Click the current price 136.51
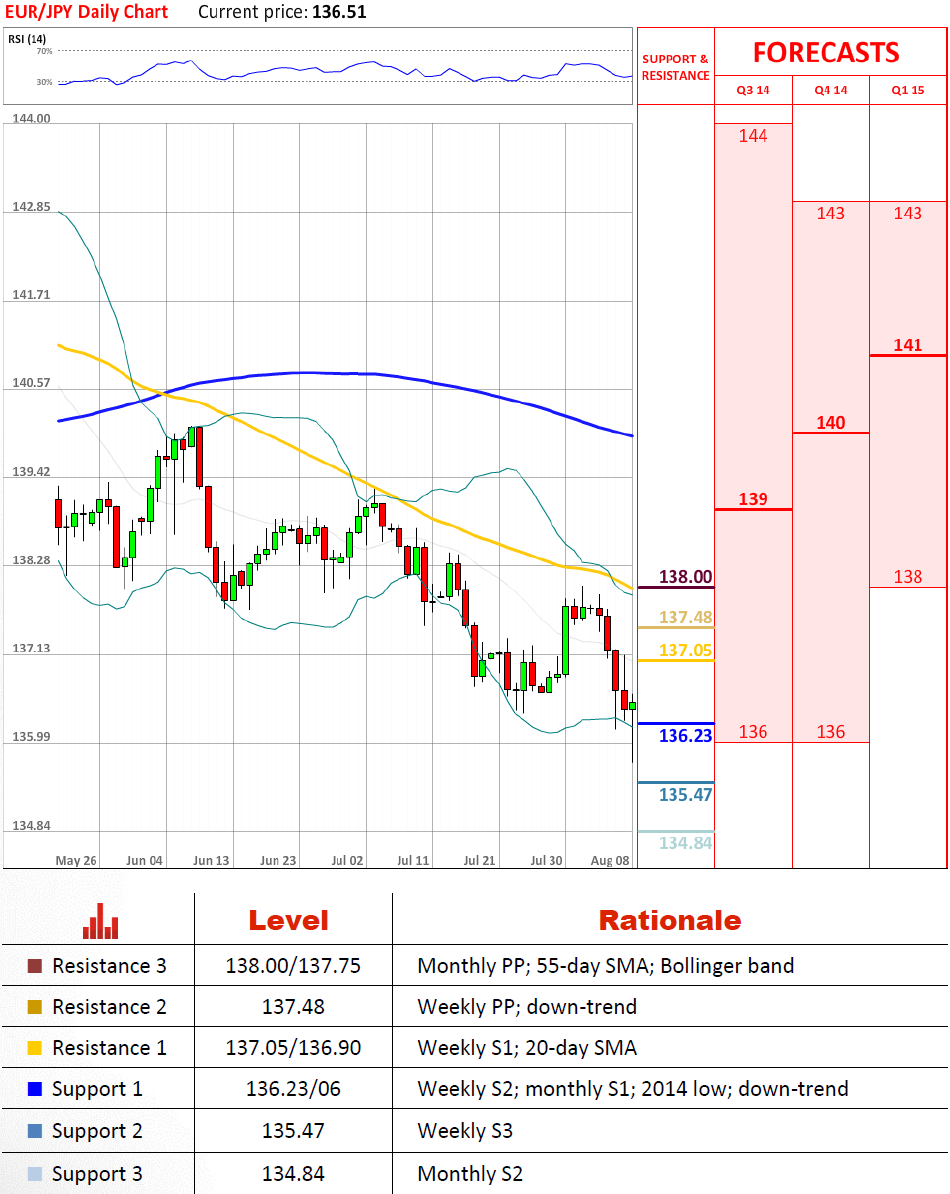This screenshot has width=950, height=1194. 340,12
